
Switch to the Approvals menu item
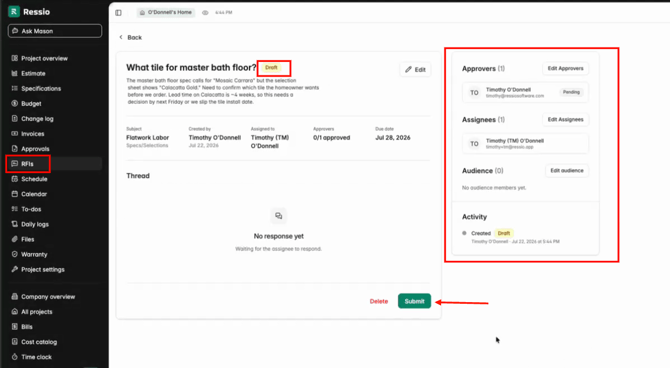35,149
